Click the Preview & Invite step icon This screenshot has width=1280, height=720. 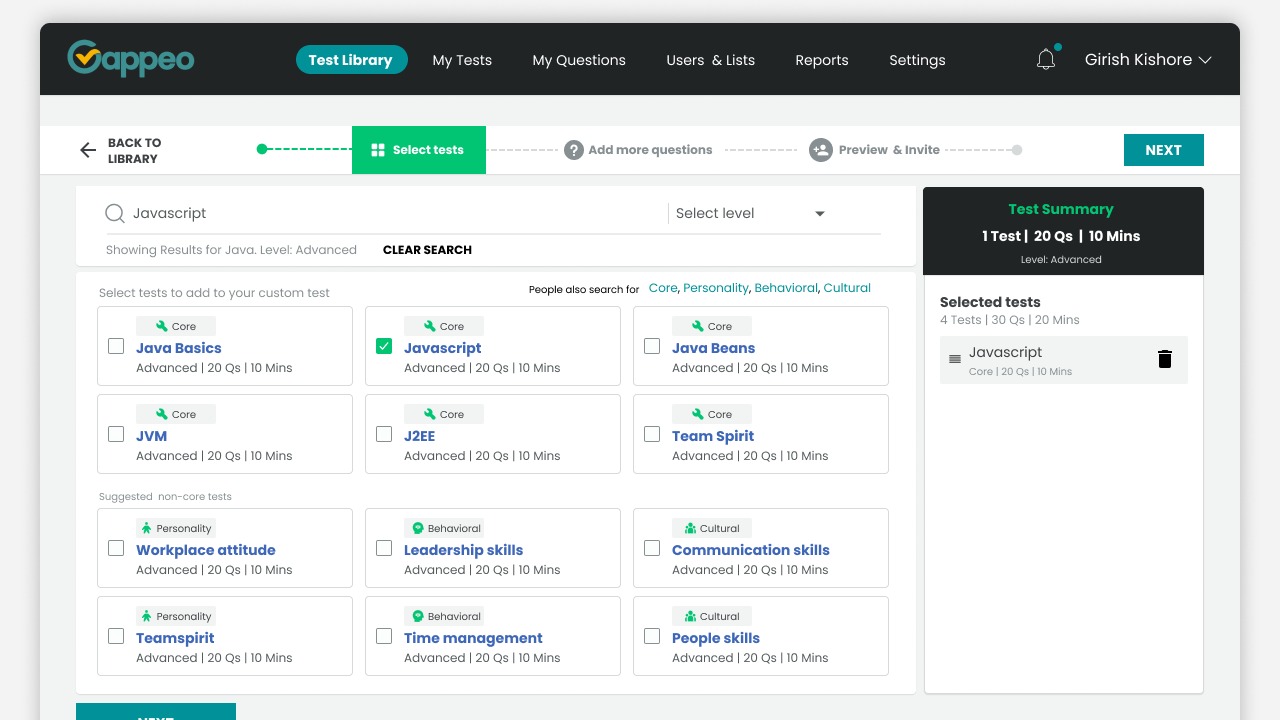point(820,150)
